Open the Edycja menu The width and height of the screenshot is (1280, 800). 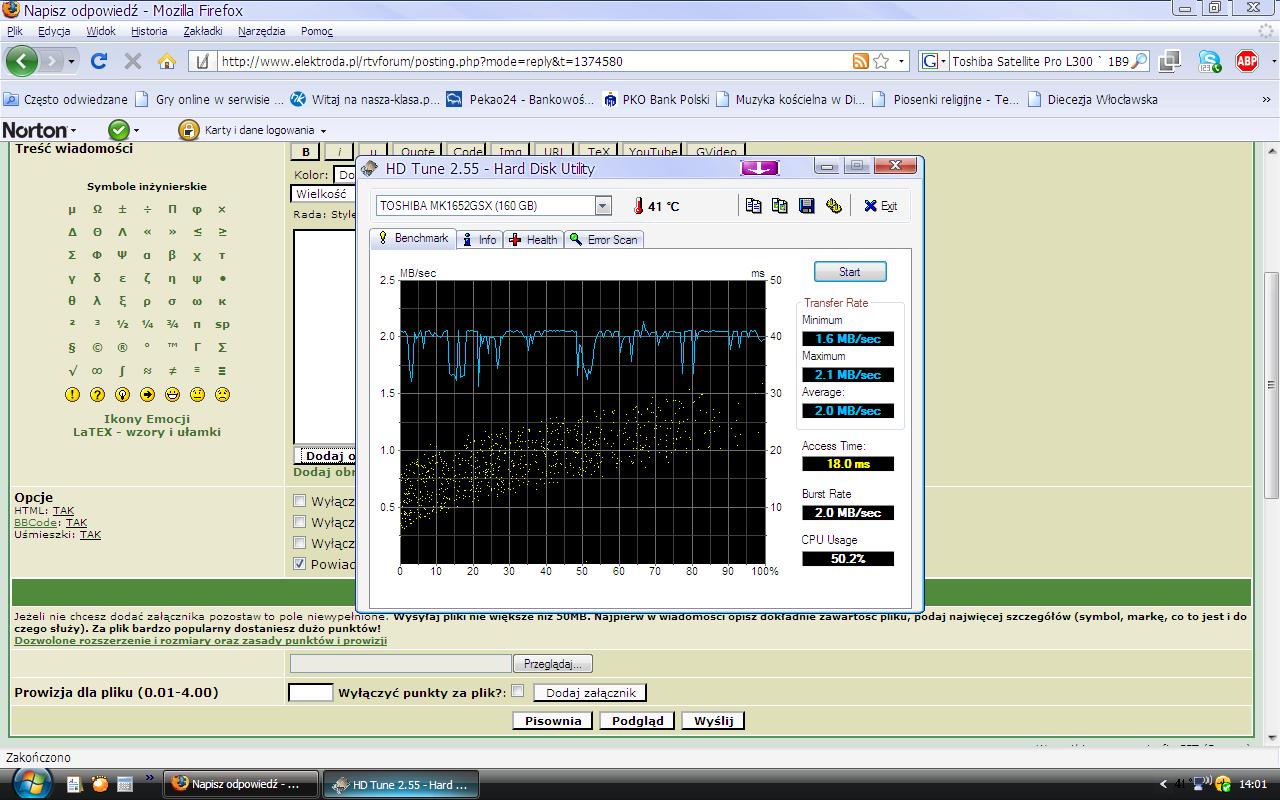tap(54, 31)
